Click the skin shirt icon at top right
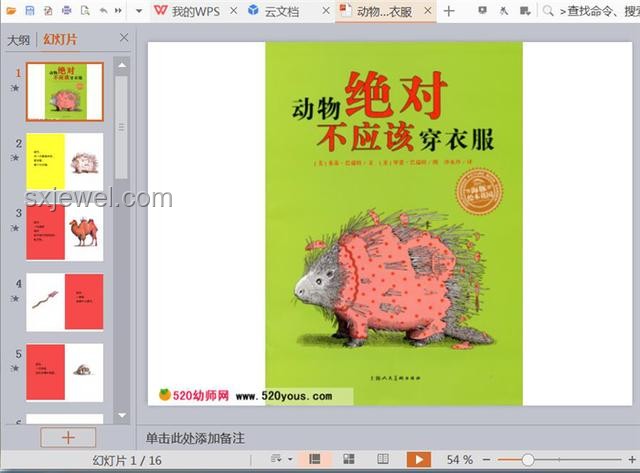This screenshot has height=473, width=640. [x=504, y=11]
